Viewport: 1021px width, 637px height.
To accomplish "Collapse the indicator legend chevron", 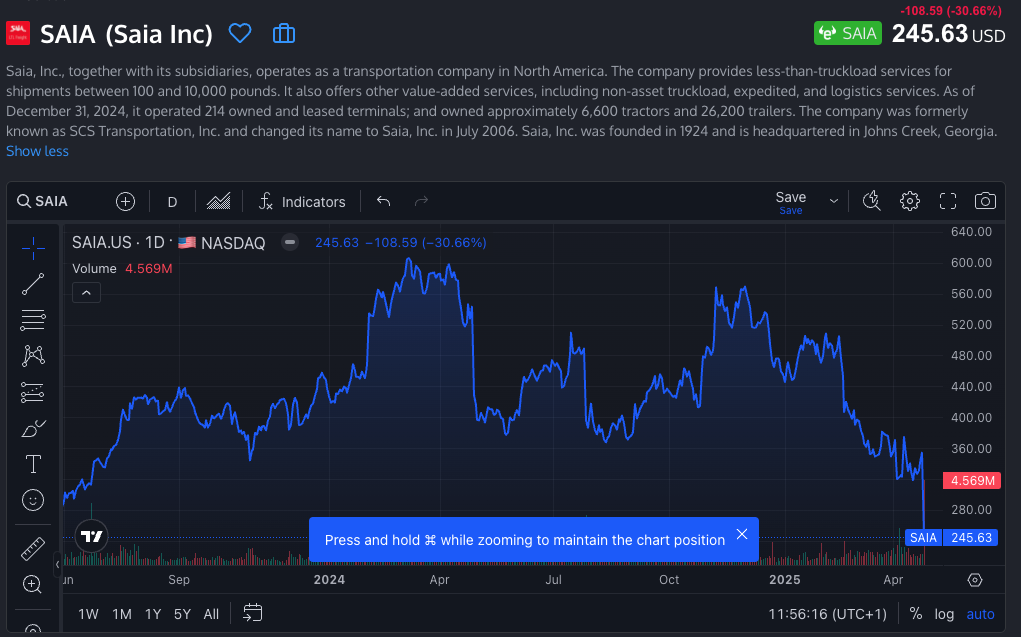I will (87, 292).
